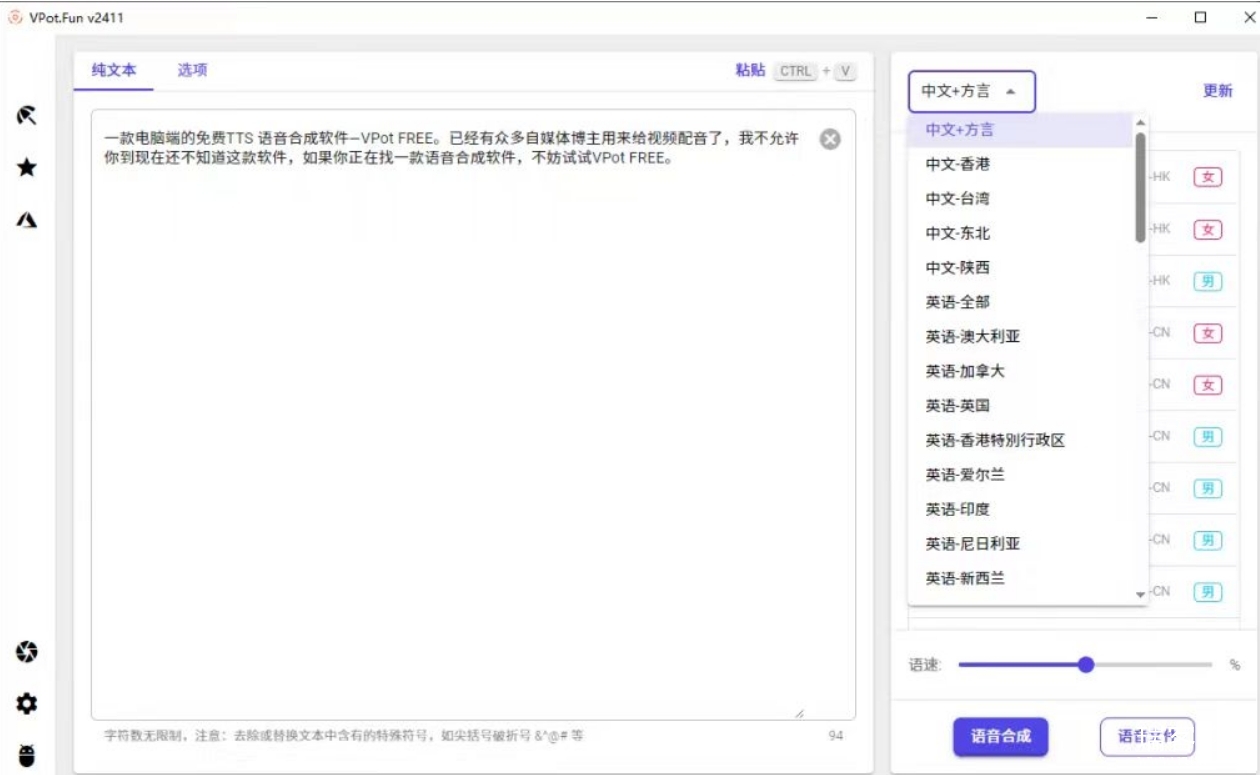Click the 语速 speed slider handle
The height and width of the screenshot is (775, 1260).
(x=1086, y=665)
